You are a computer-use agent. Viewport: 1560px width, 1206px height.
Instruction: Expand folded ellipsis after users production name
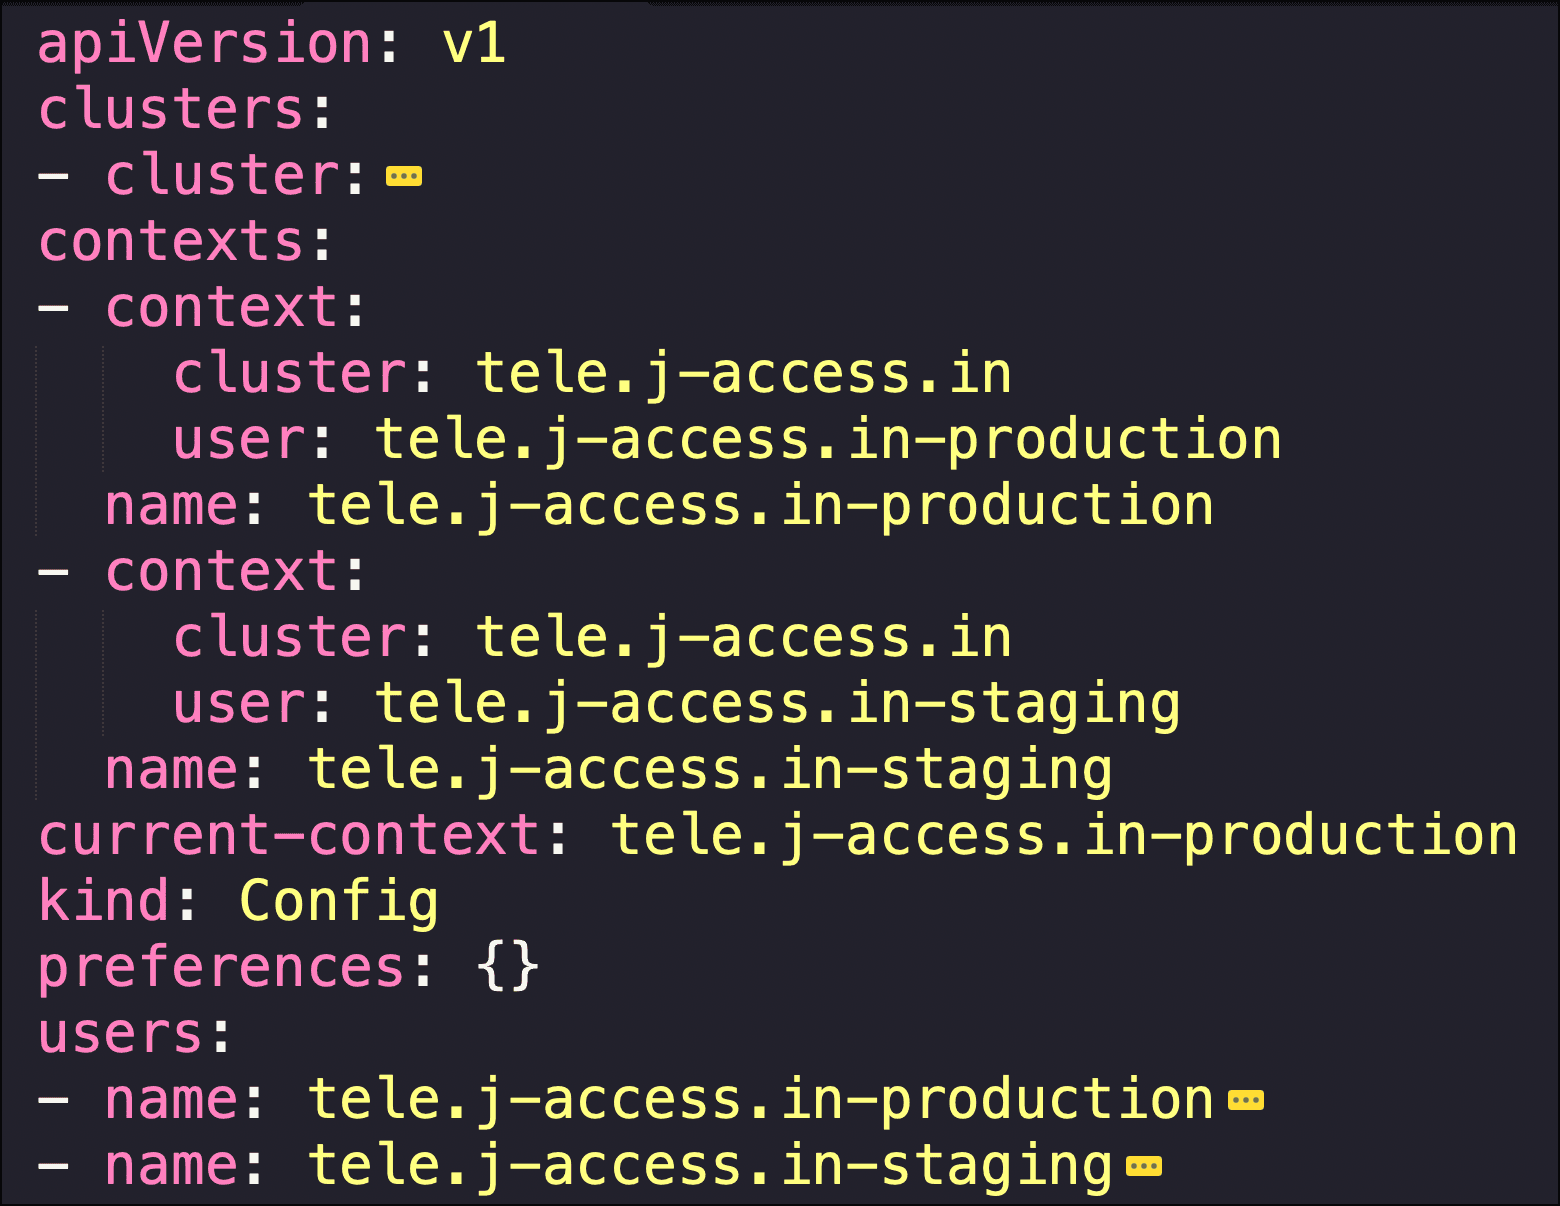[1245, 1101]
